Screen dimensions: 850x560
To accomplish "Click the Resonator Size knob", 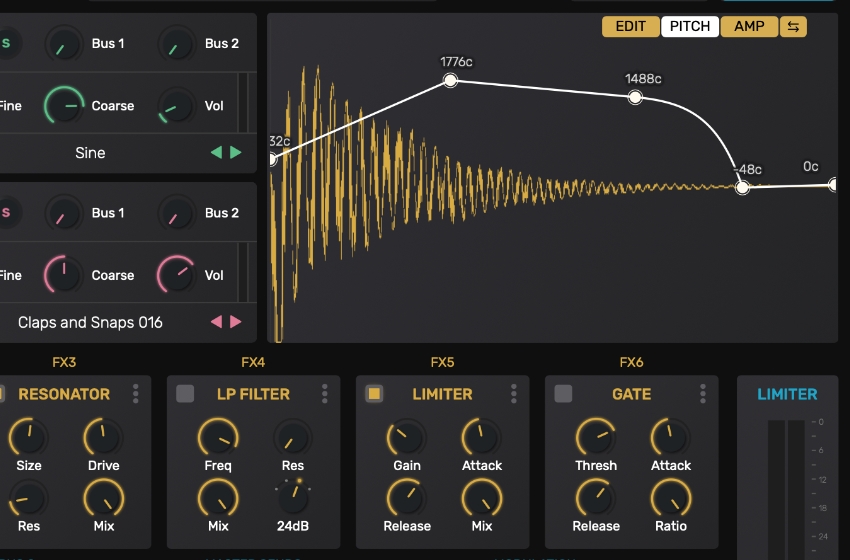I will click(x=29, y=437).
